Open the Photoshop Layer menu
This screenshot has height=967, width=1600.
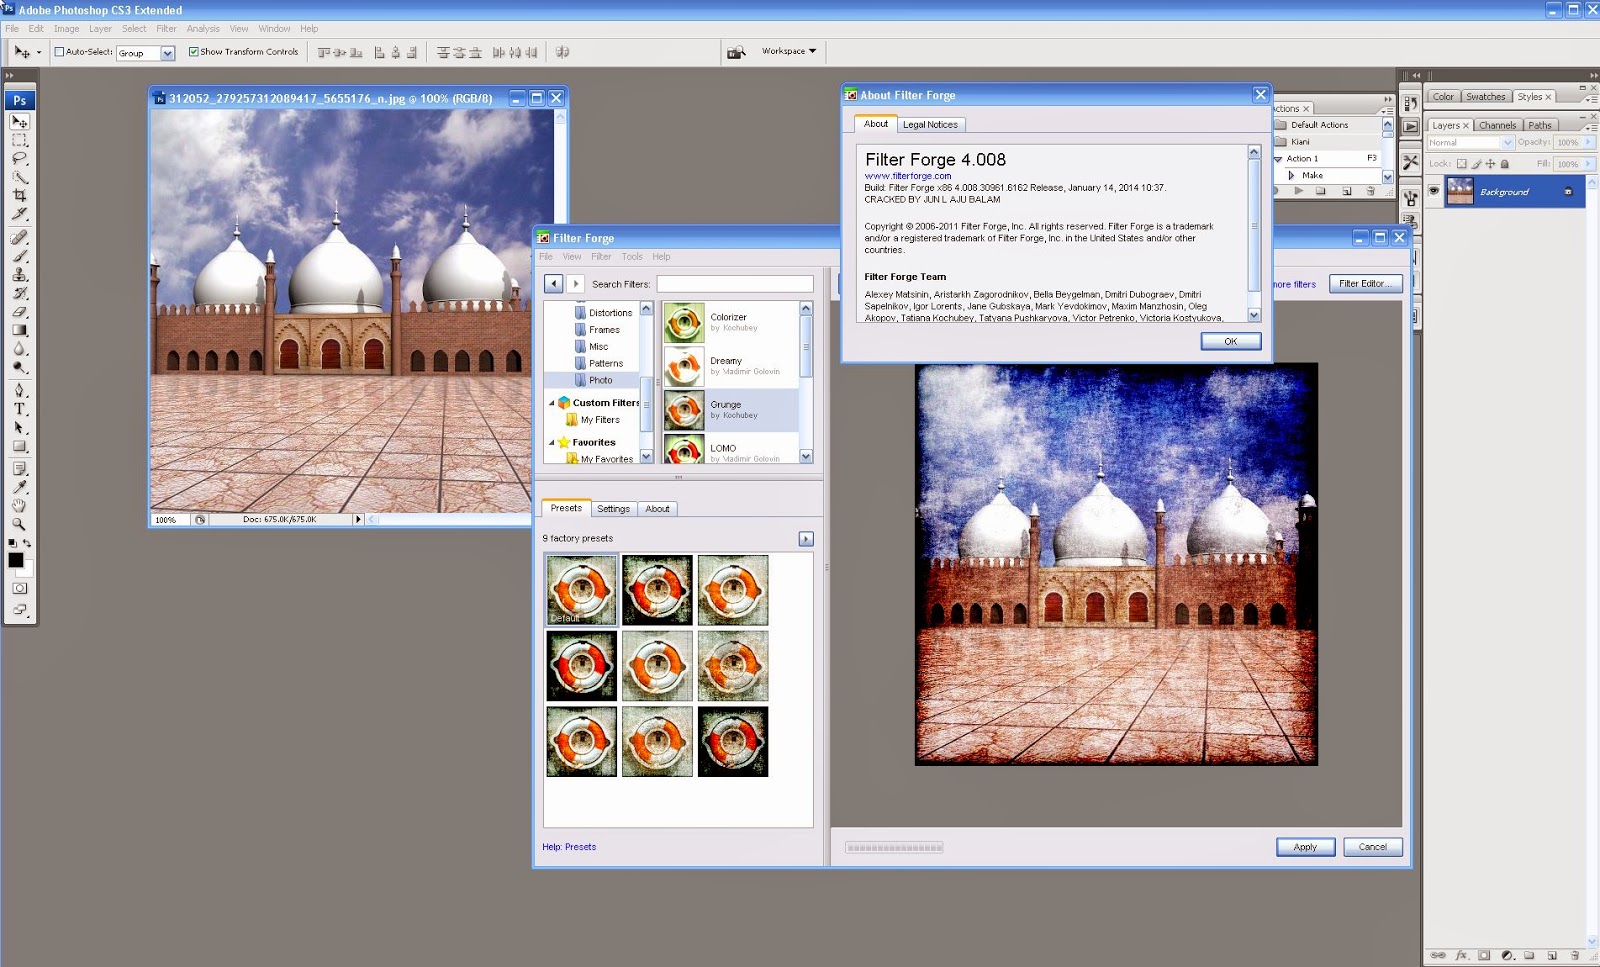(100, 29)
